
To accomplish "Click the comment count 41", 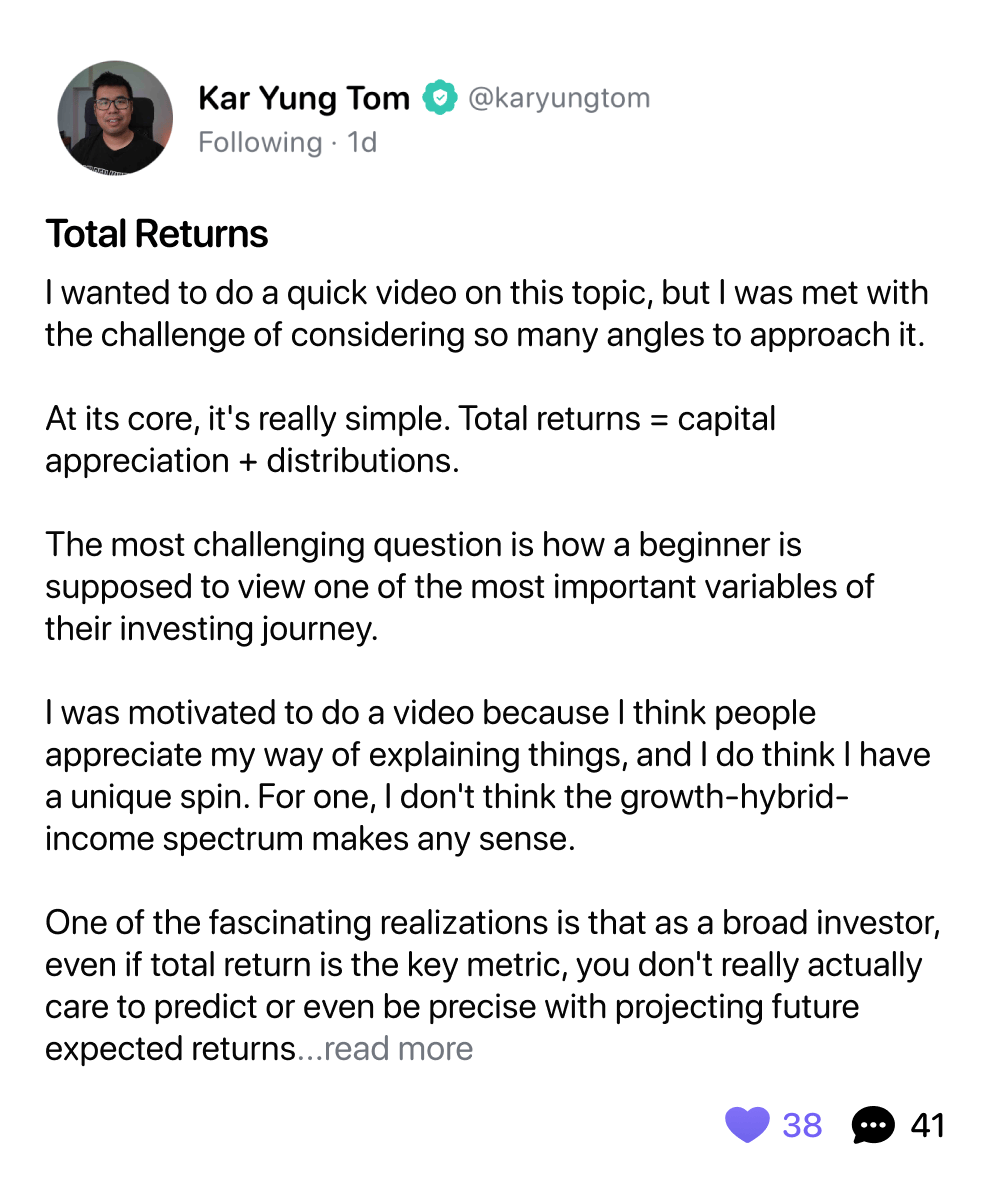I will tap(927, 1125).
